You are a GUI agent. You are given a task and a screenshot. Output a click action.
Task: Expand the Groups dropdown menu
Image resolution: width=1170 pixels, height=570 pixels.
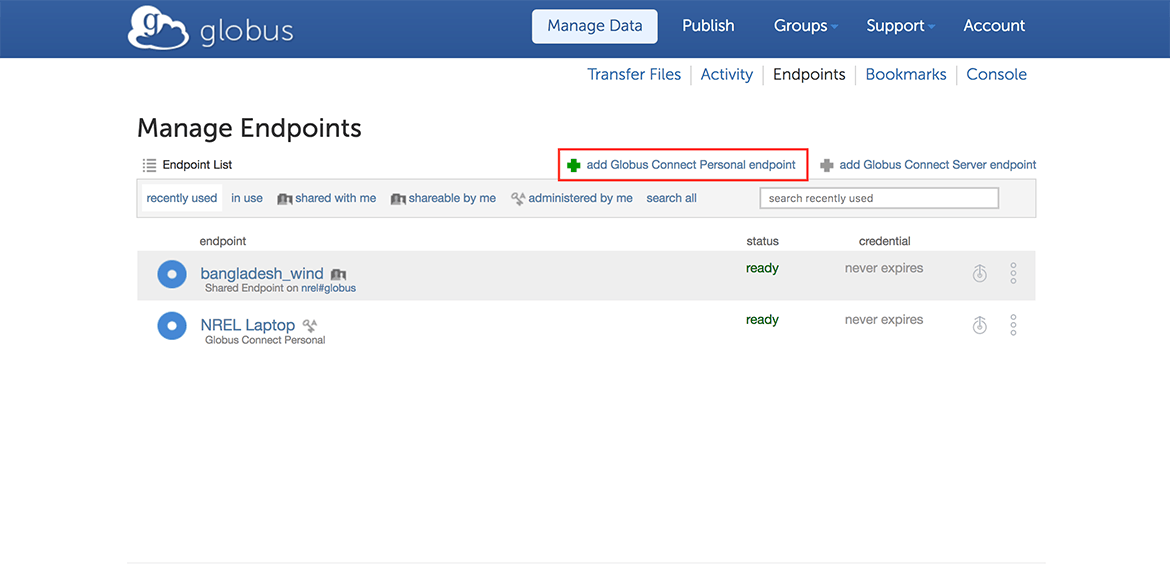coord(806,26)
